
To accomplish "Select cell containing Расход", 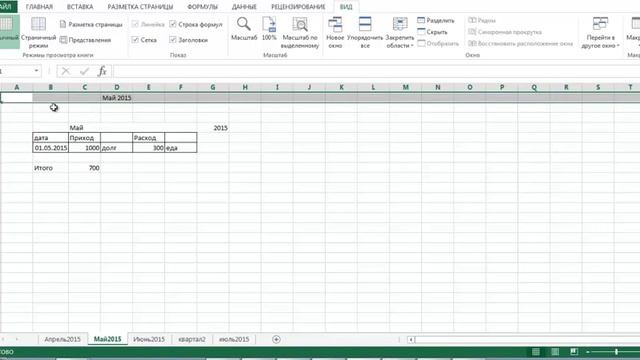I will [x=149, y=138].
